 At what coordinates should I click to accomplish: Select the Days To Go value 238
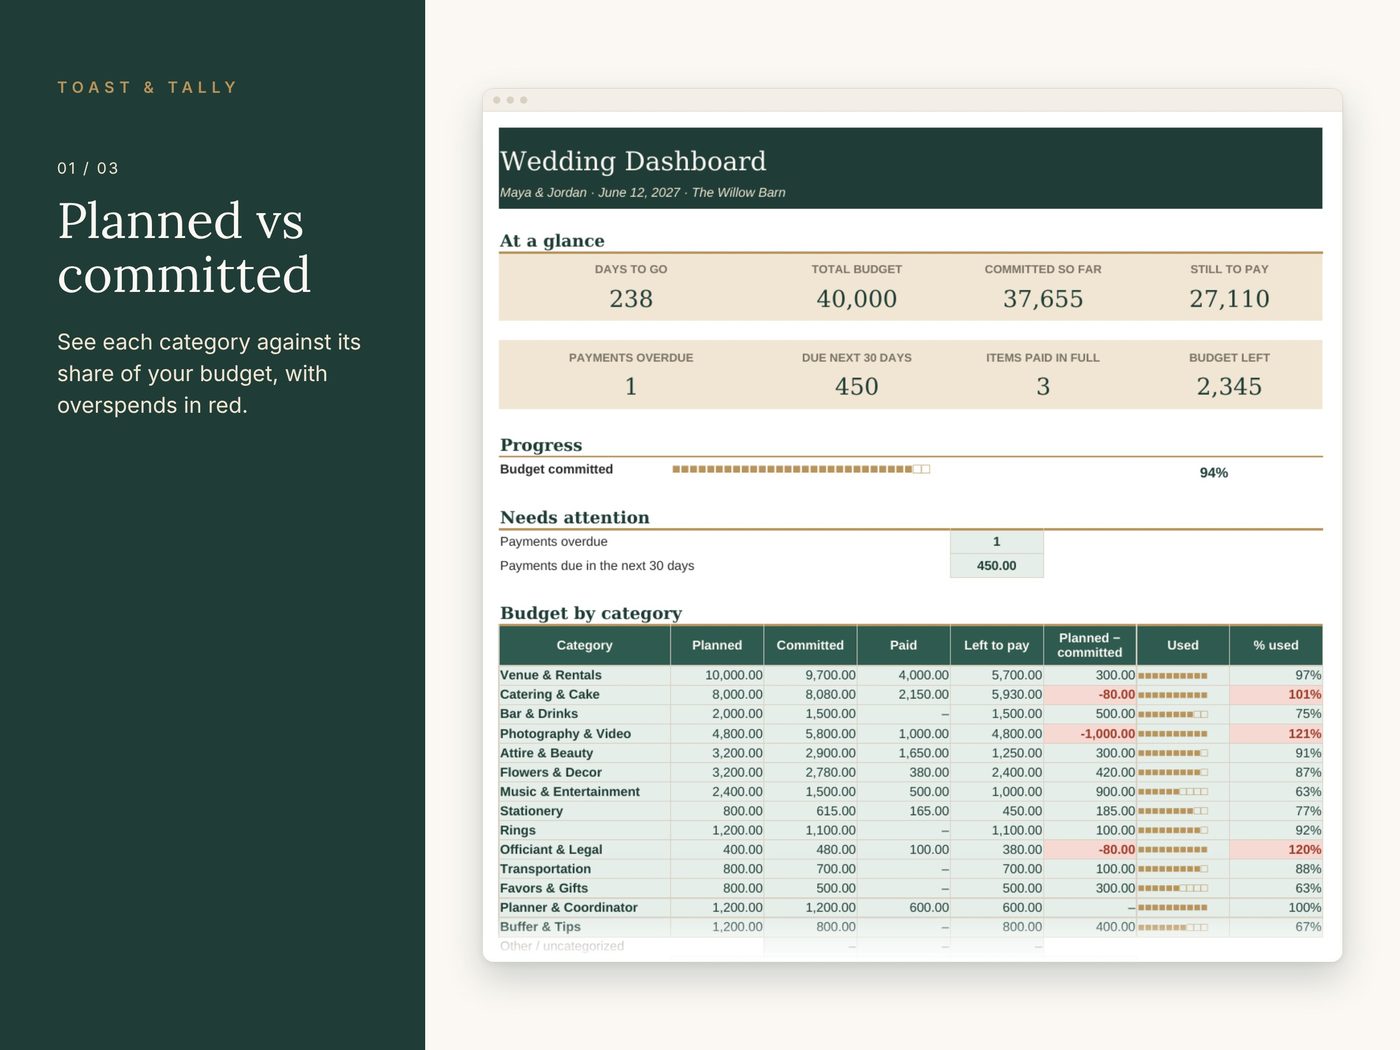click(631, 299)
